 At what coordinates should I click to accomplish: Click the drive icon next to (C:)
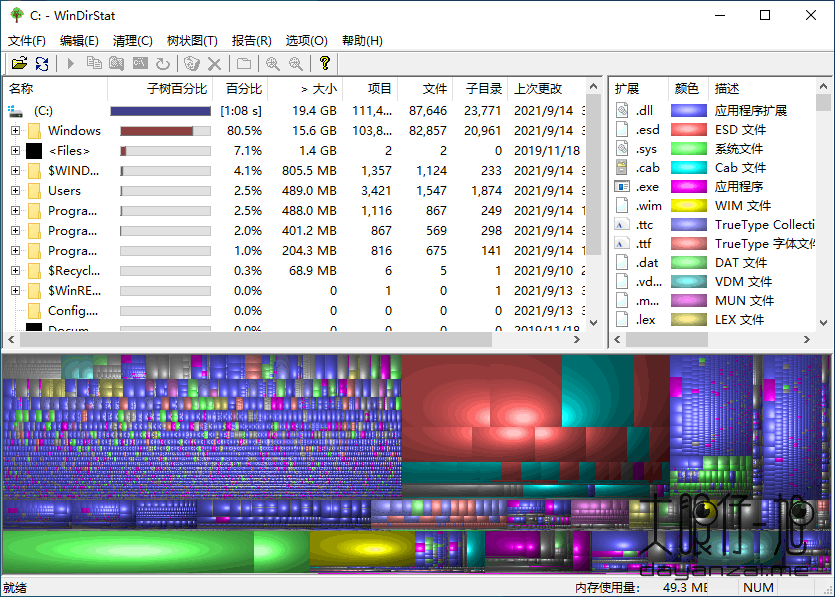pos(15,111)
